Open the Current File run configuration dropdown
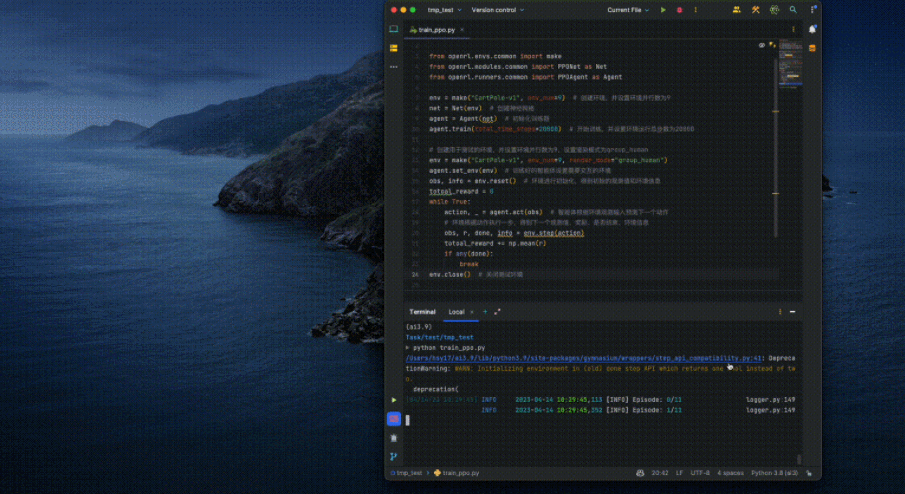 [628, 10]
